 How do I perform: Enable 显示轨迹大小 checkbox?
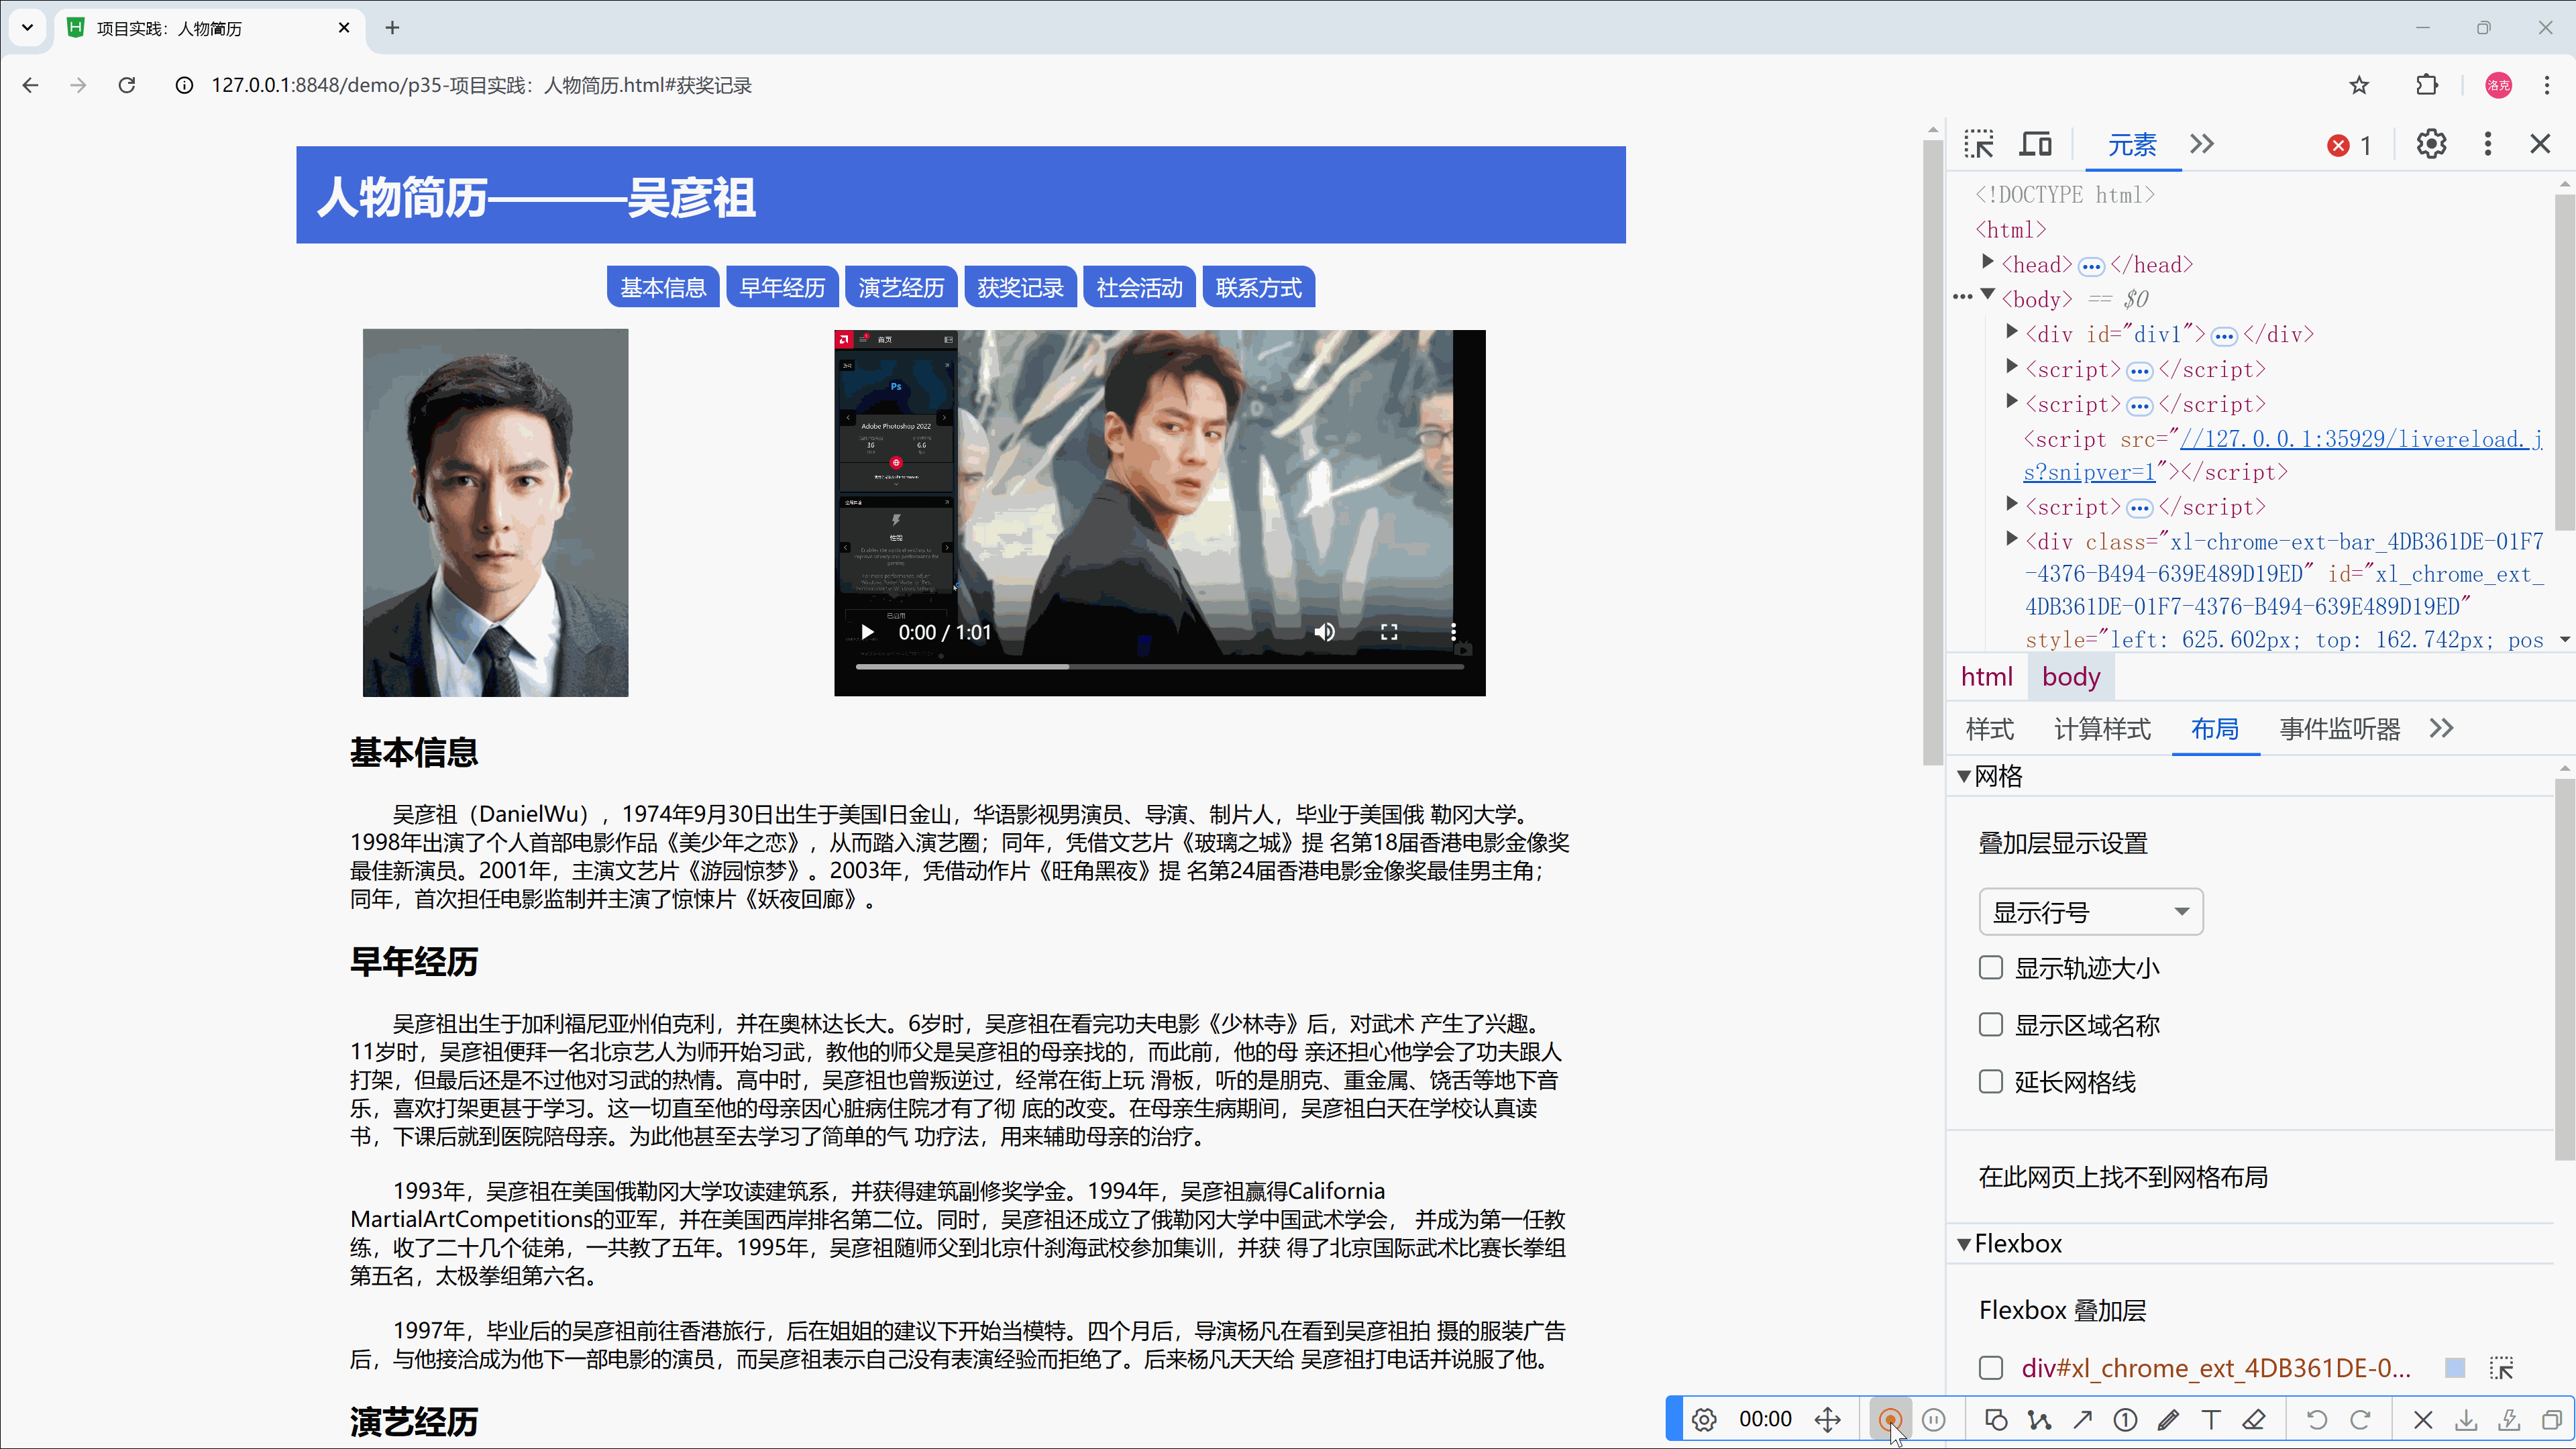point(1991,967)
